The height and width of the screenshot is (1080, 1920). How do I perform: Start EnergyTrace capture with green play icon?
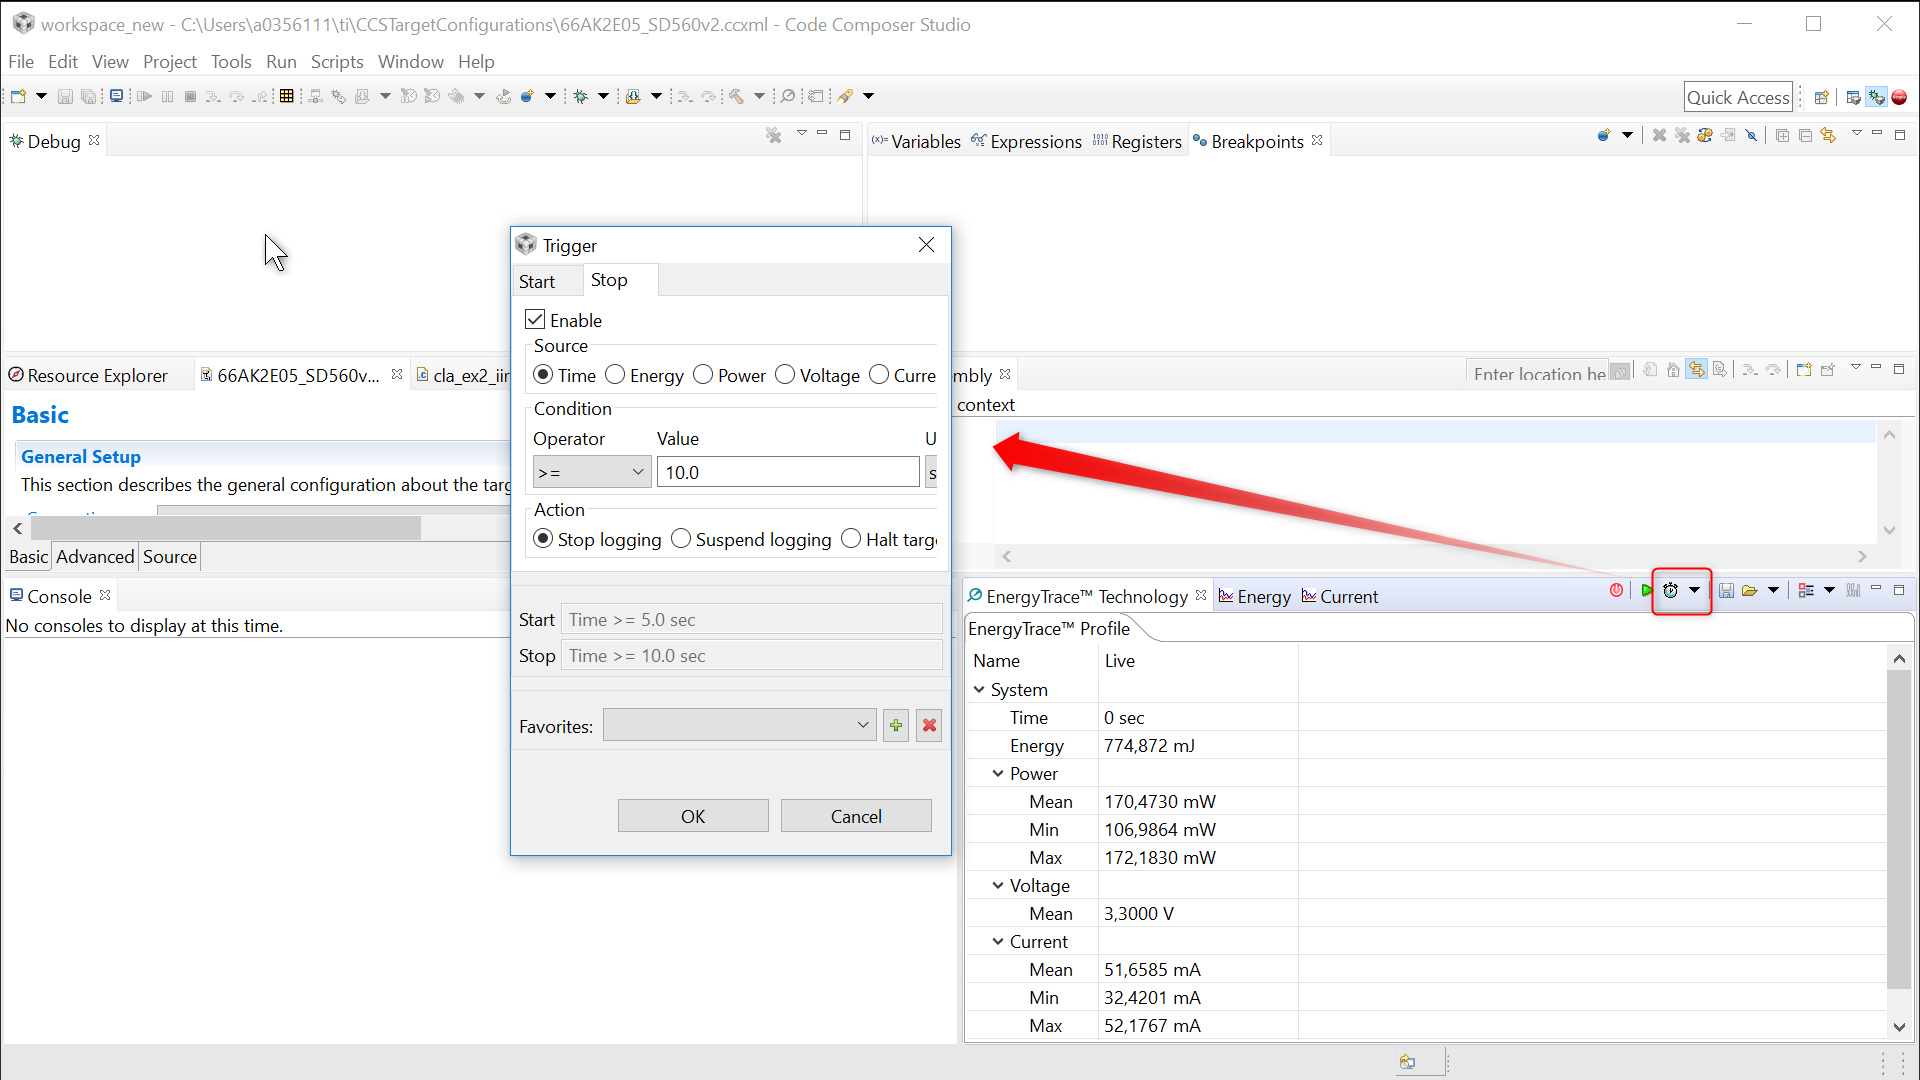pyautogui.click(x=1646, y=590)
